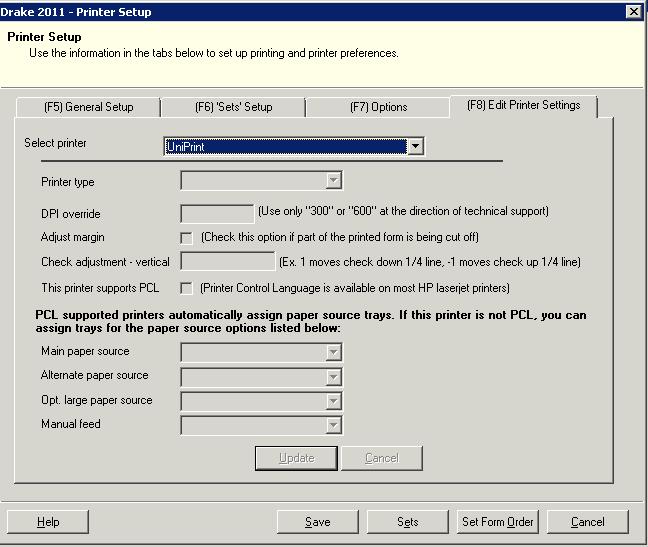
Task: Toggle This printer supports PCL checkbox
Action: [x=186, y=288]
